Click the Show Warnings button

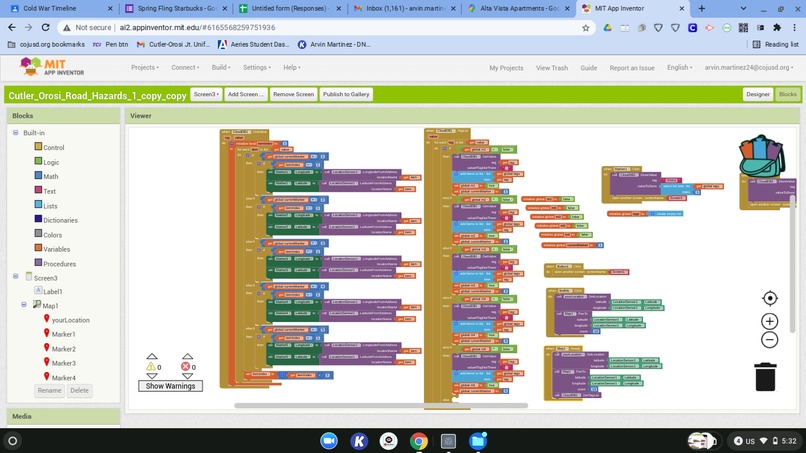pyautogui.click(x=170, y=386)
